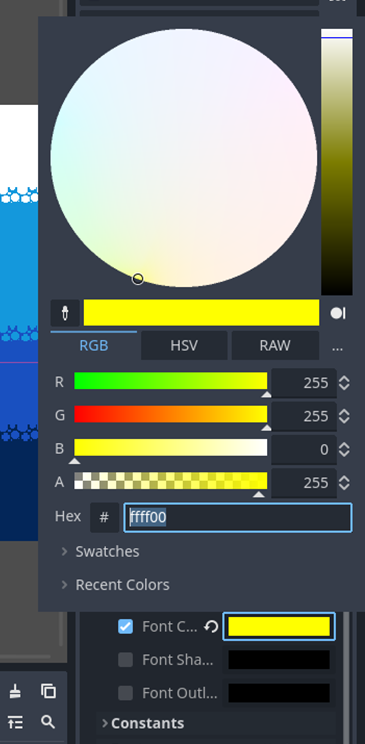Image resolution: width=365 pixels, height=744 pixels.
Task: Click the R value field showing 255
Action: coord(304,382)
